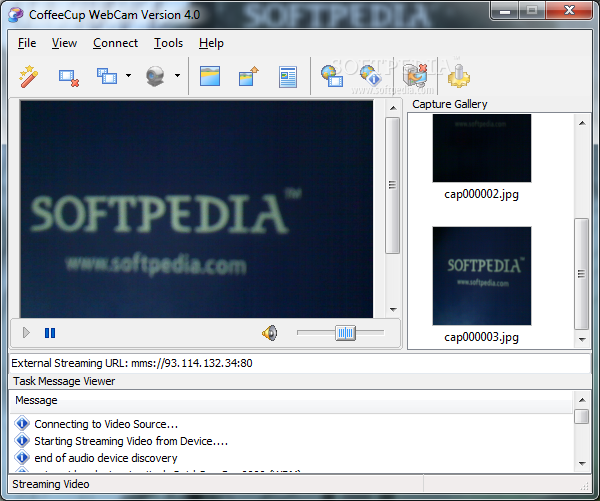The image size is (600, 501).
Task: Click the webcam device icon
Action: click(x=155, y=76)
